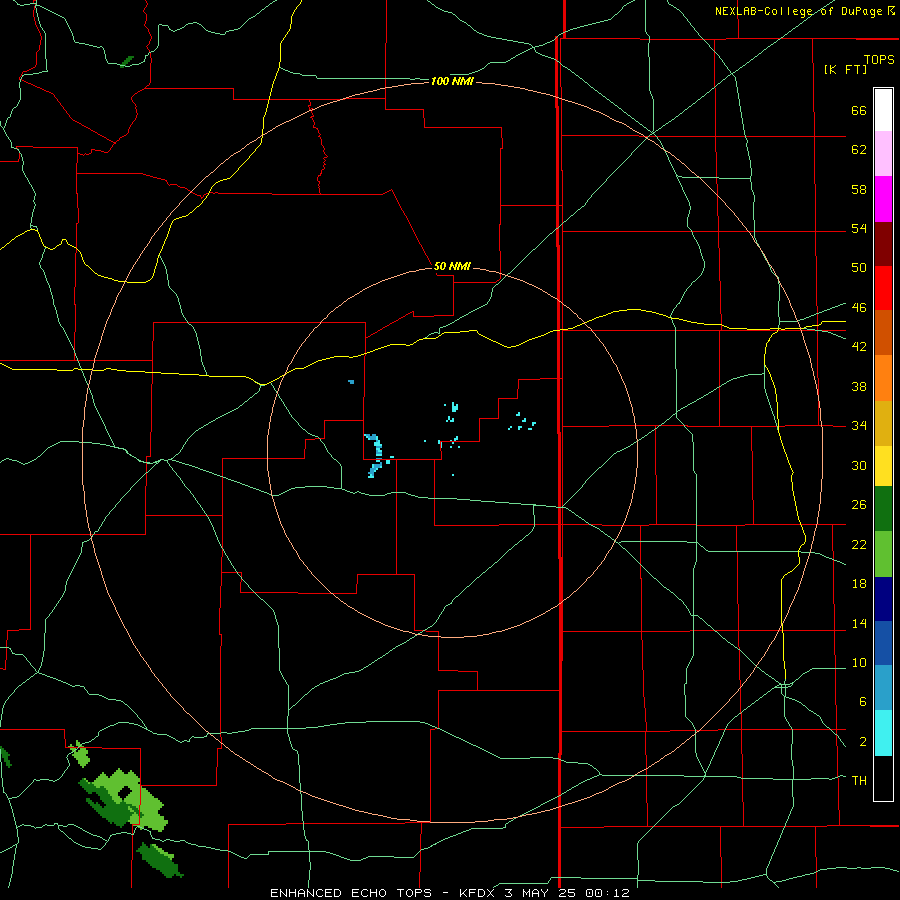Select the light green legend swatch
Image resolution: width=900 pixels, height=900 pixels.
click(883, 554)
